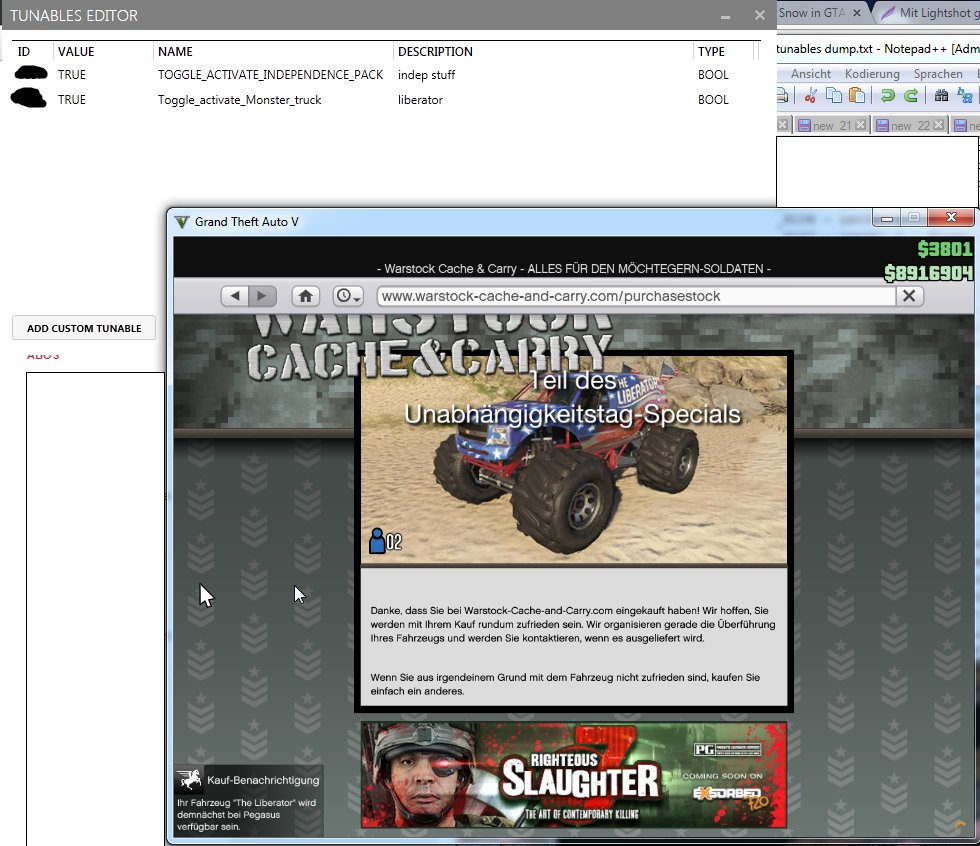Toggle TRUE value for TOGGLE_ACTIVATE_INDEPENDENCE_PACK

click(72, 75)
